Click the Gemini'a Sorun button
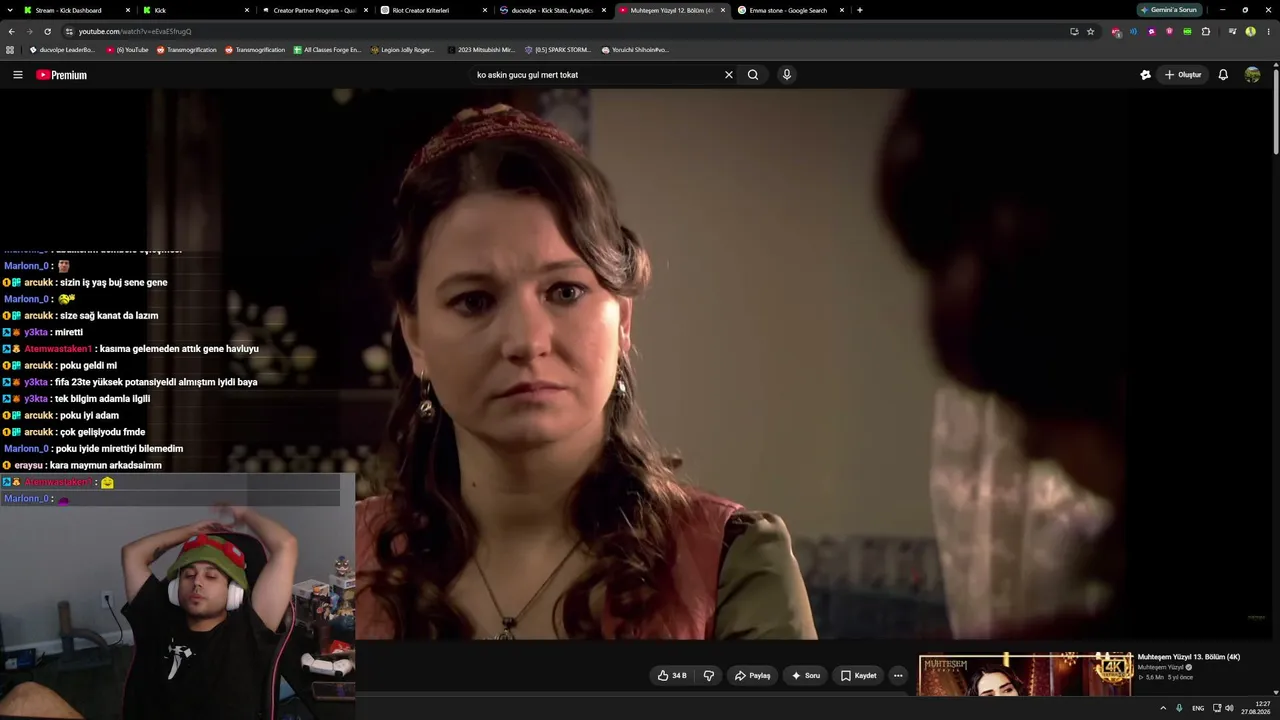Viewport: 1280px width, 720px height. [1169, 10]
